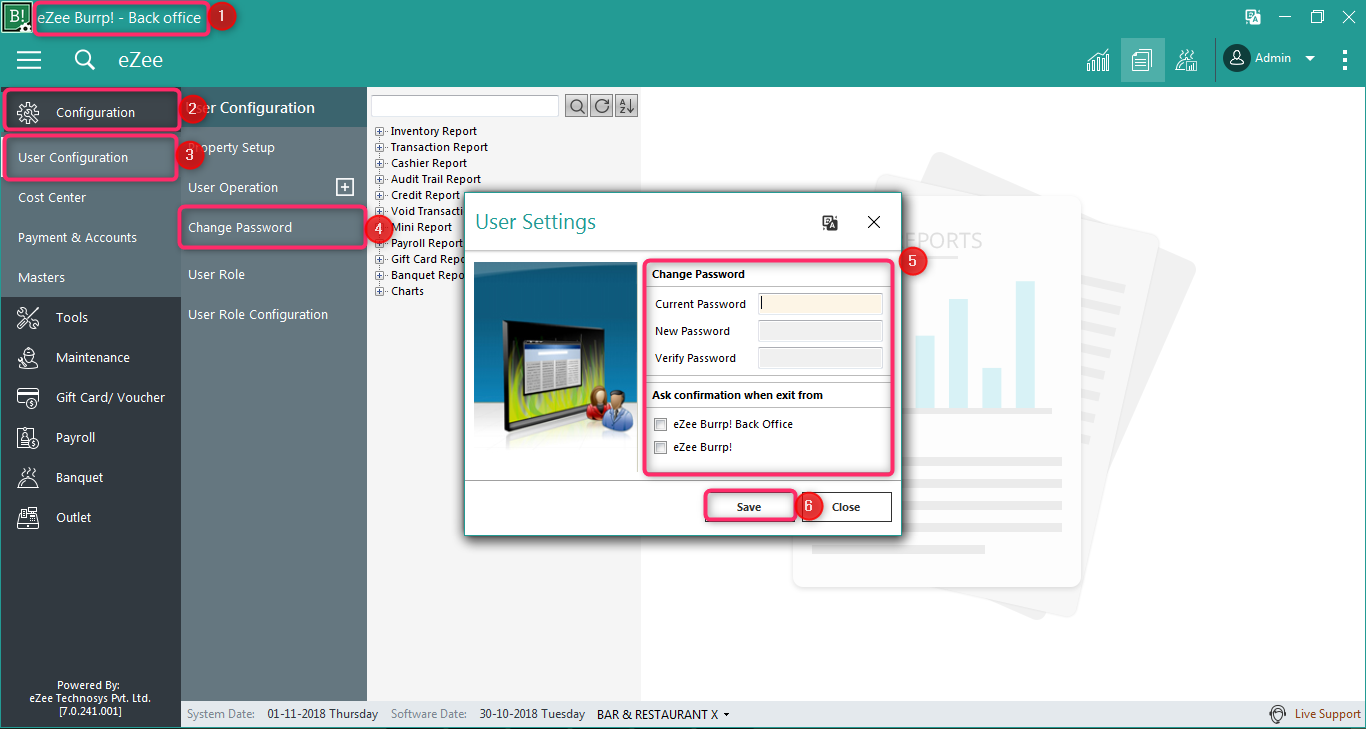Viewport: 1366px width, 729px height.
Task: Click the report search magnifier button
Action: click(577, 106)
